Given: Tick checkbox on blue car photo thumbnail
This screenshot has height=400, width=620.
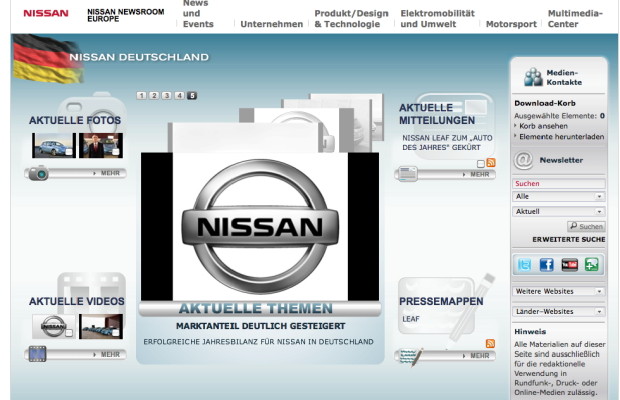Looking at the screenshot, I should click(69, 152).
